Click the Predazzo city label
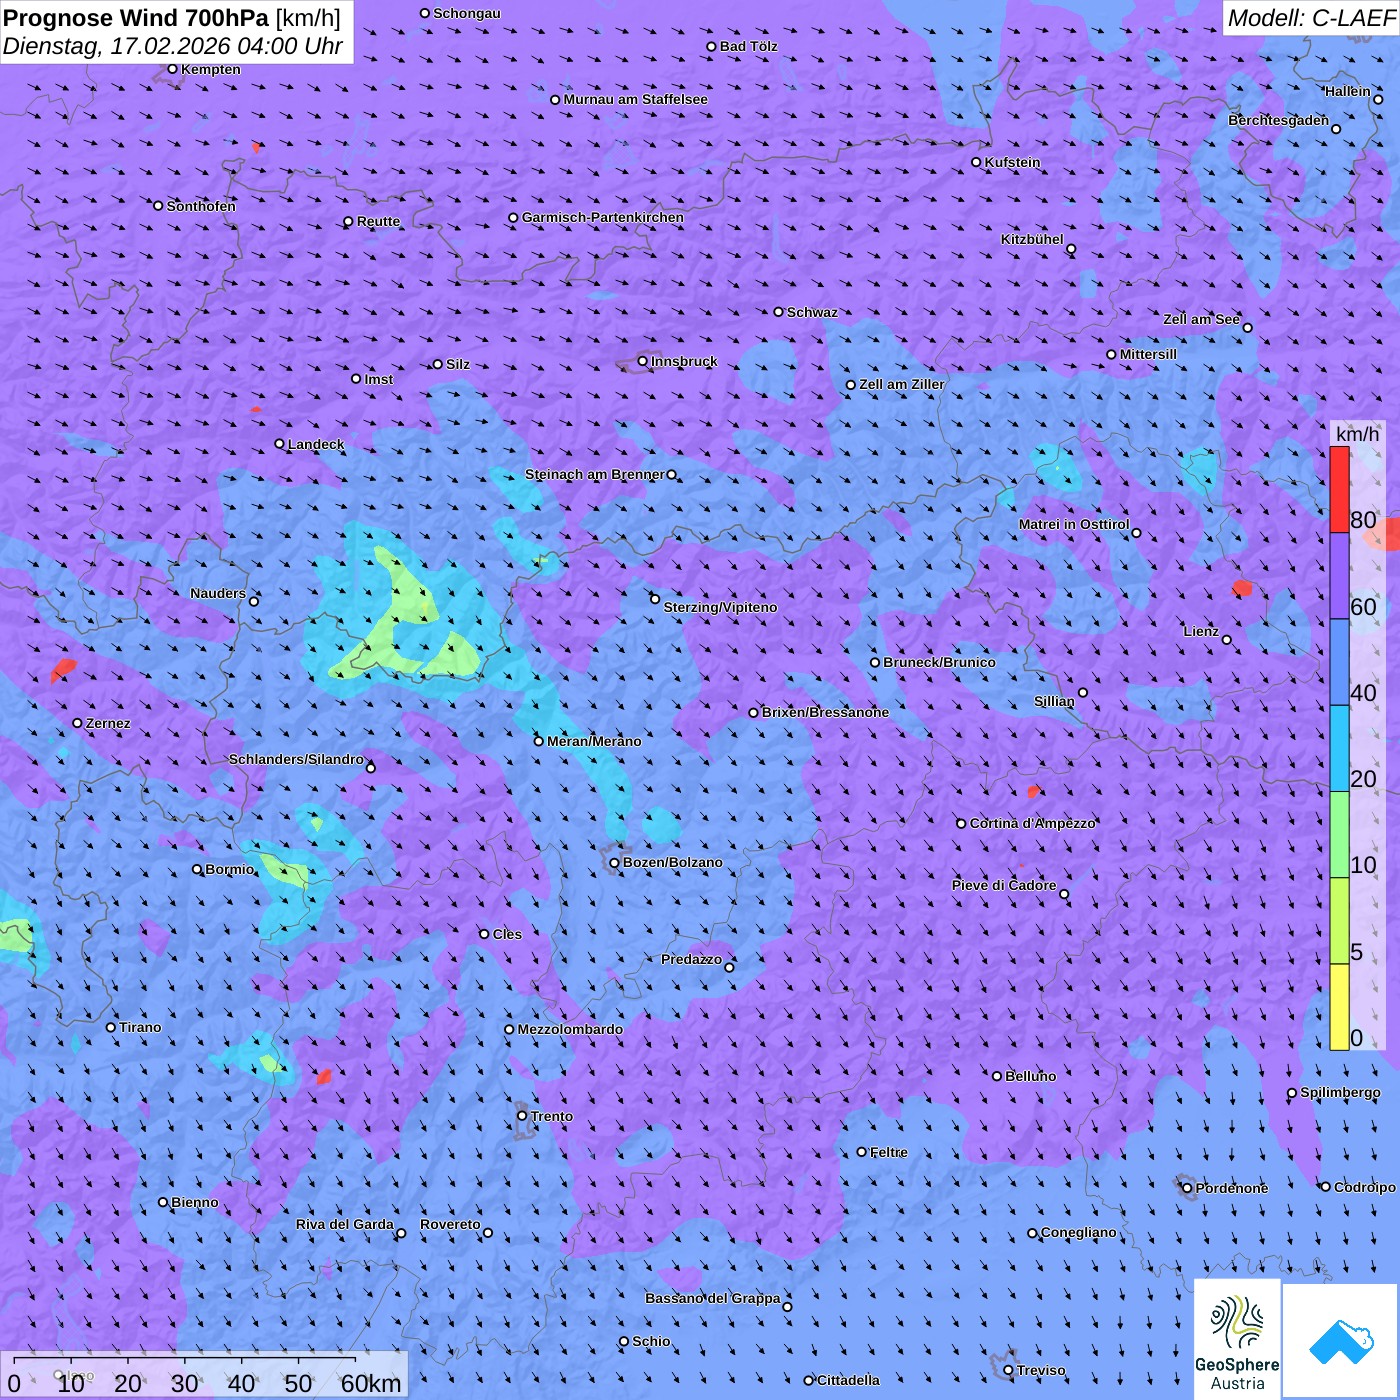 [691, 959]
